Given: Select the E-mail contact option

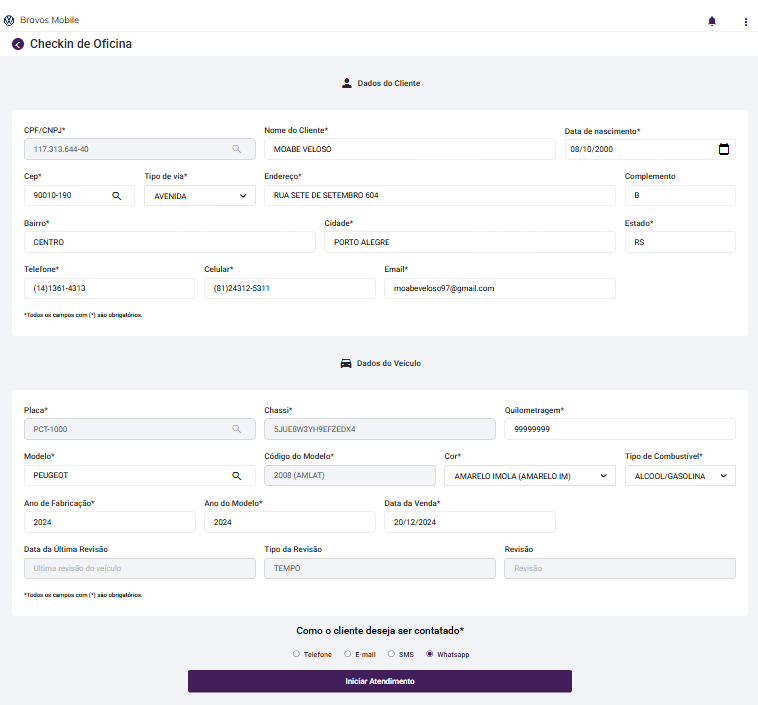Looking at the screenshot, I should (347, 654).
